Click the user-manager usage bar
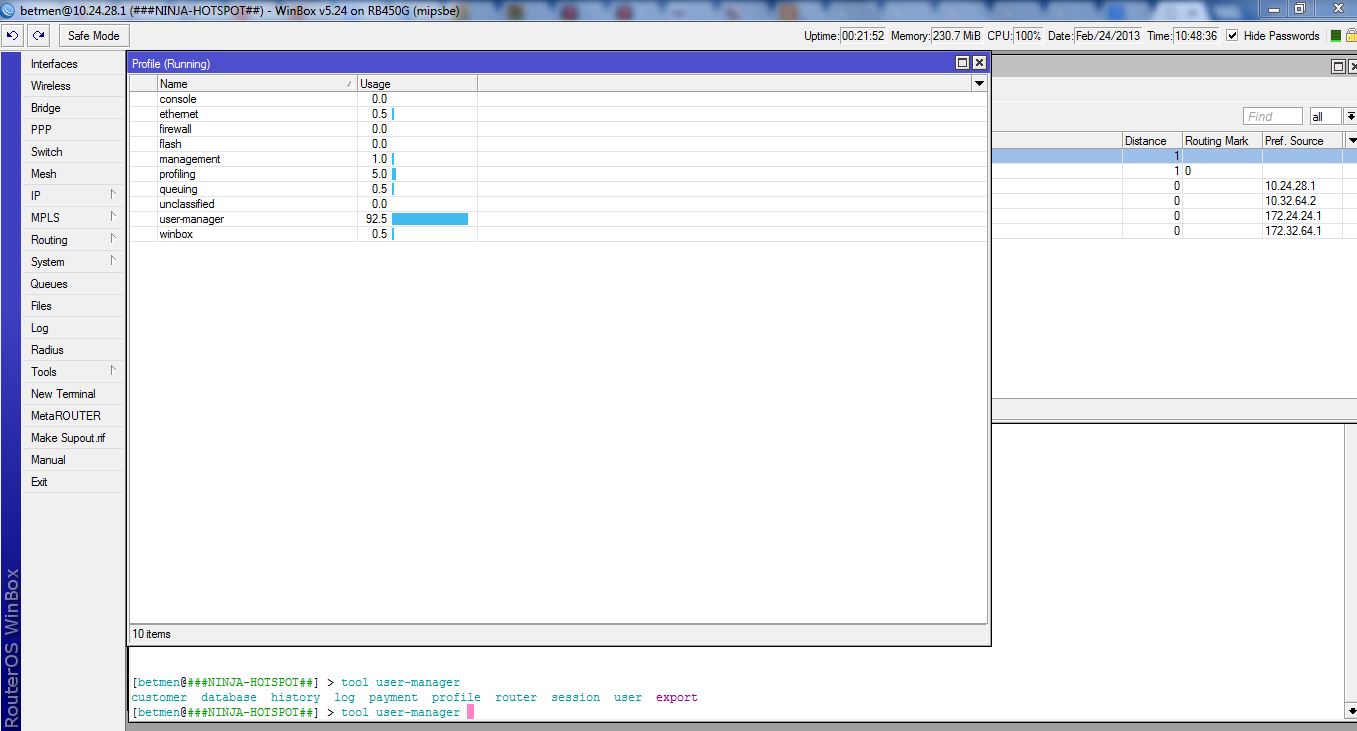The width and height of the screenshot is (1357, 731). [x=429, y=219]
